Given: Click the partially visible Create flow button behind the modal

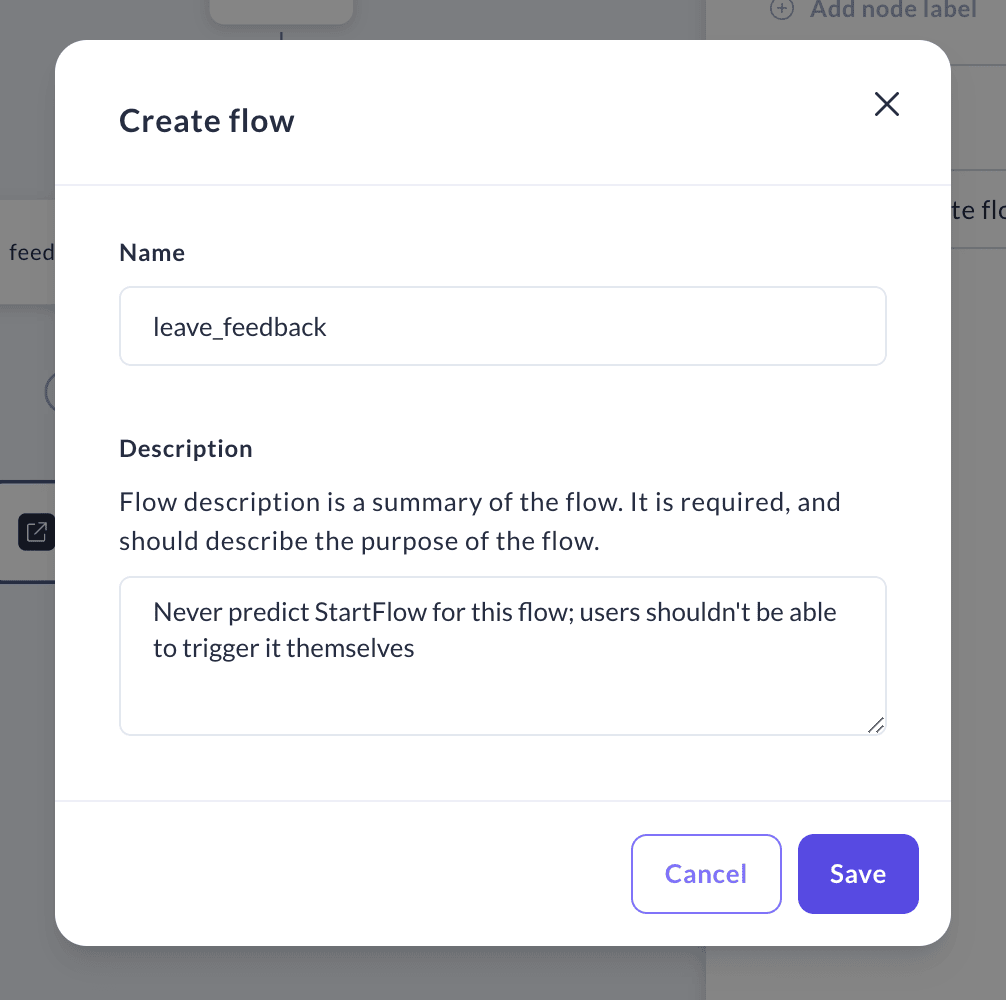Looking at the screenshot, I should click(x=981, y=210).
